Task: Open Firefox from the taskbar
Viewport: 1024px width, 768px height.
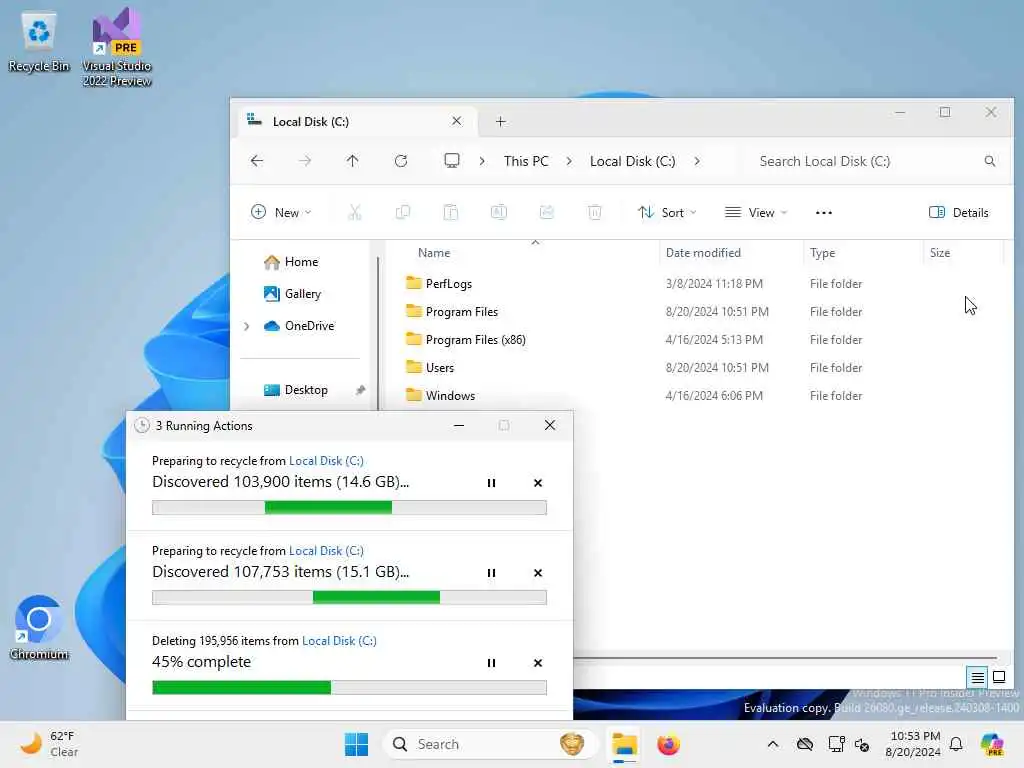Action: pyautogui.click(x=668, y=744)
